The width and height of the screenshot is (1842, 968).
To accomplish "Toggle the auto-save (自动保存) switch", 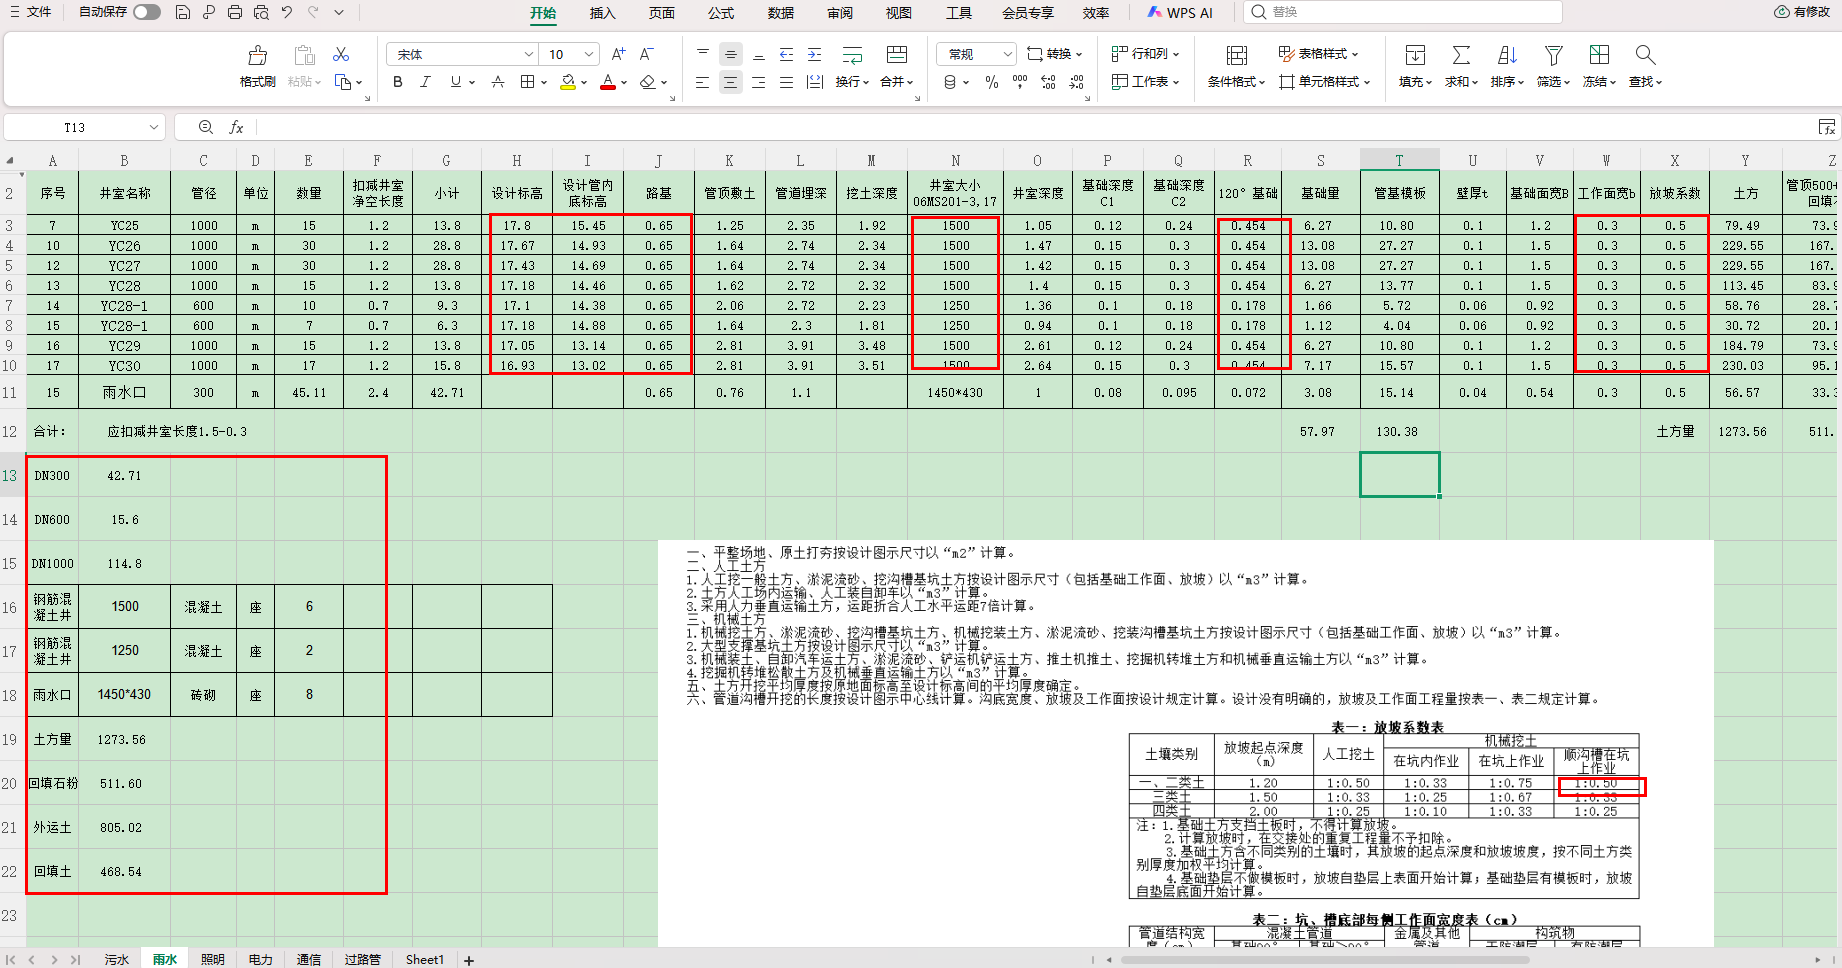I will click(147, 12).
